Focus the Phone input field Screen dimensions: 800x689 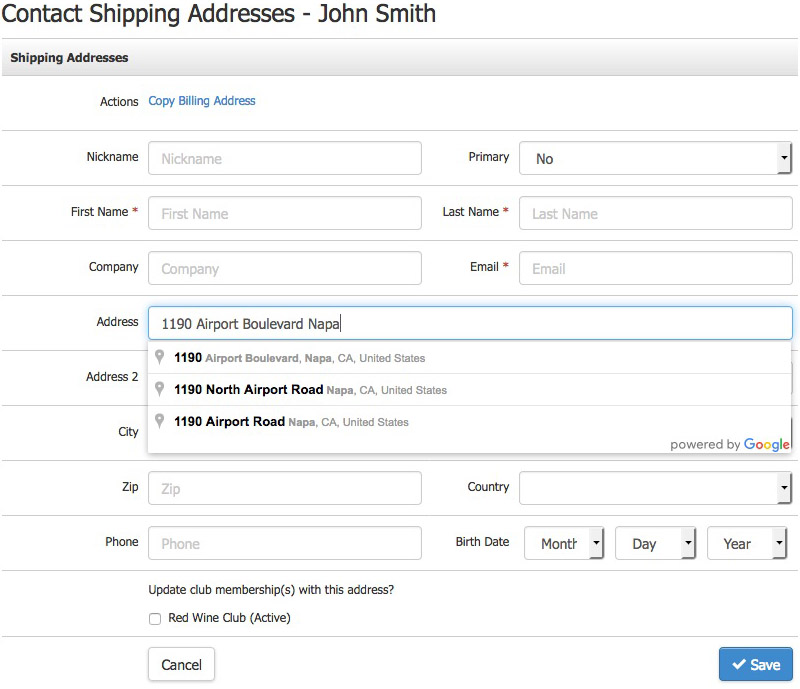click(285, 544)
